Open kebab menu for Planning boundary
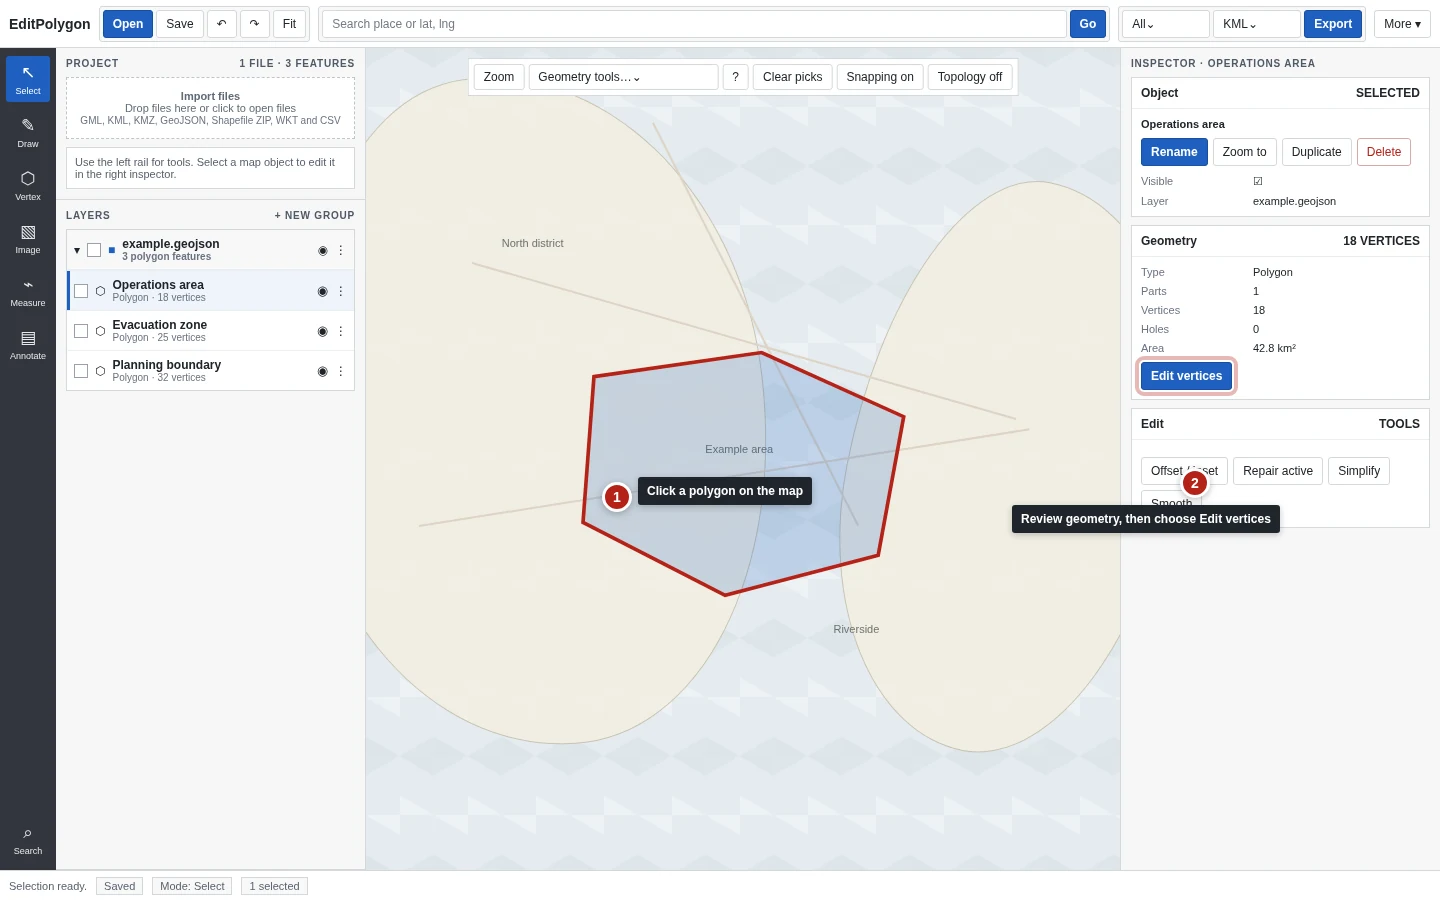1440x900 pixels. coord(340,371)
